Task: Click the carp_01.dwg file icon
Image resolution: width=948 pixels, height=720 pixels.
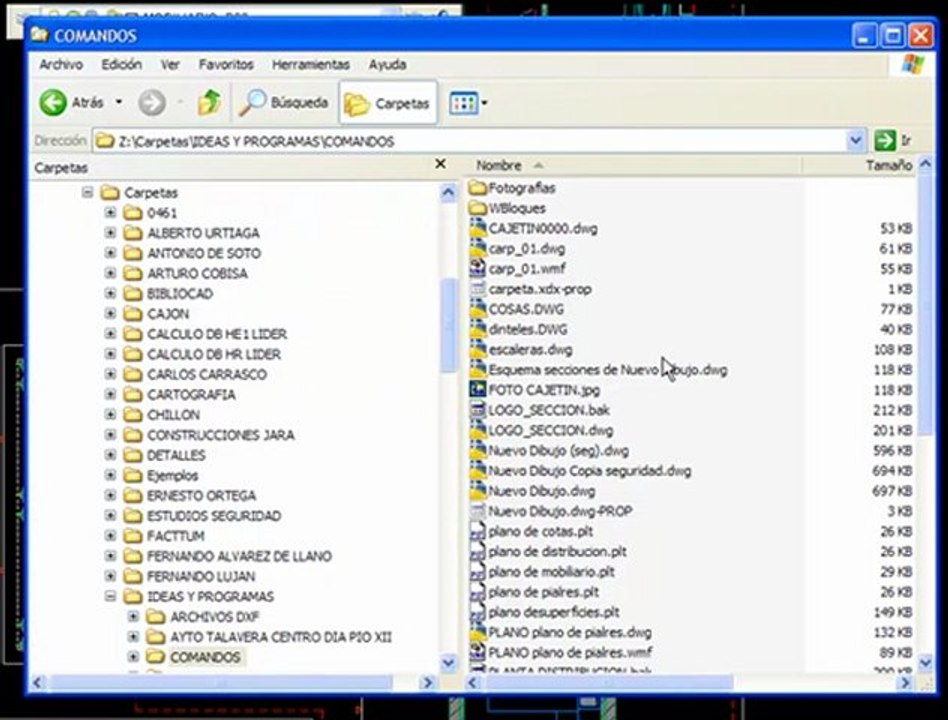Action: tap(478, 248)
